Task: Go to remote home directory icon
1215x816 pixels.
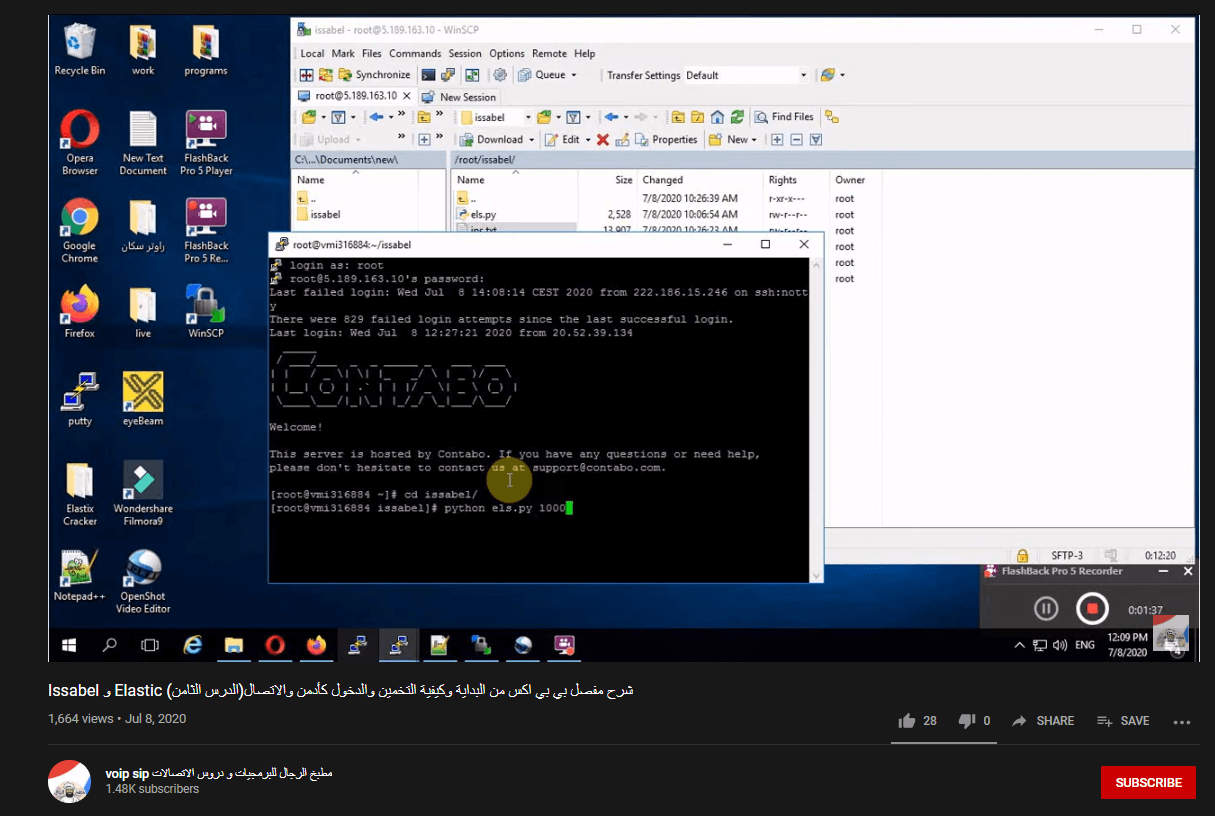Action: pos(717,117)
